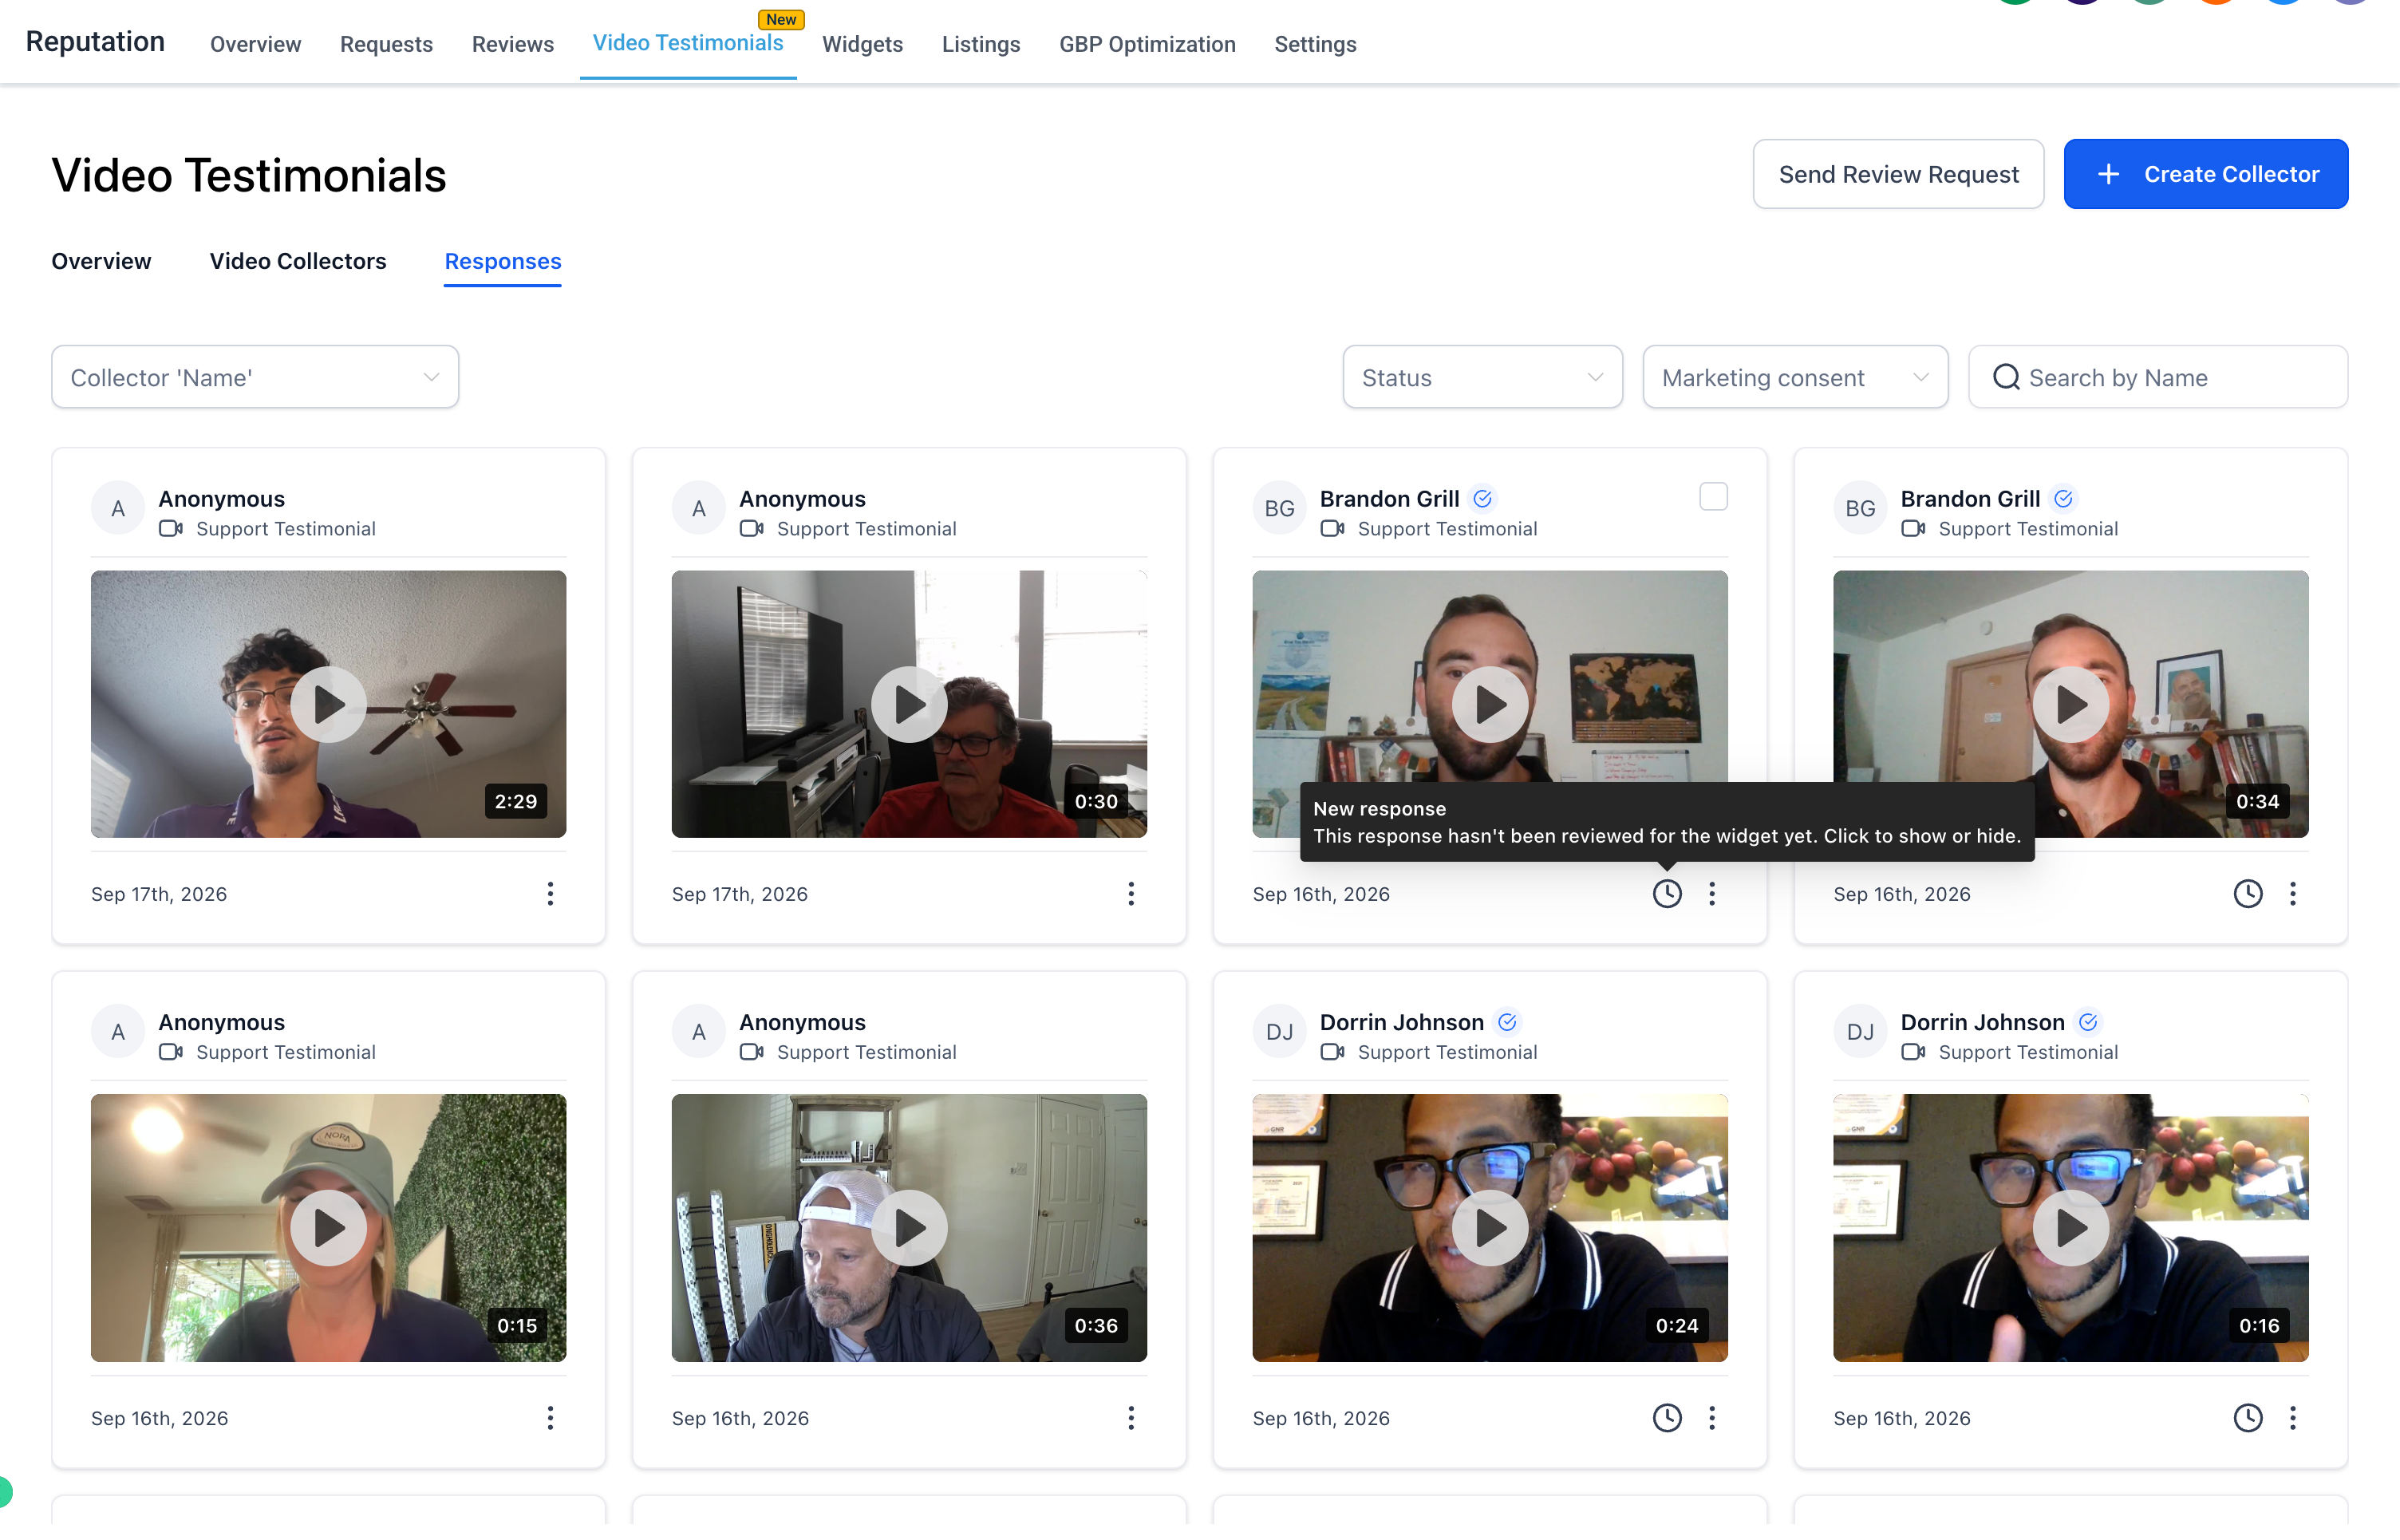Viewport: 2400px width, 1540px height.
Task: Open three-dot menu on Brandon Grill 0:34 card
Action: (x=2293, y=893)
